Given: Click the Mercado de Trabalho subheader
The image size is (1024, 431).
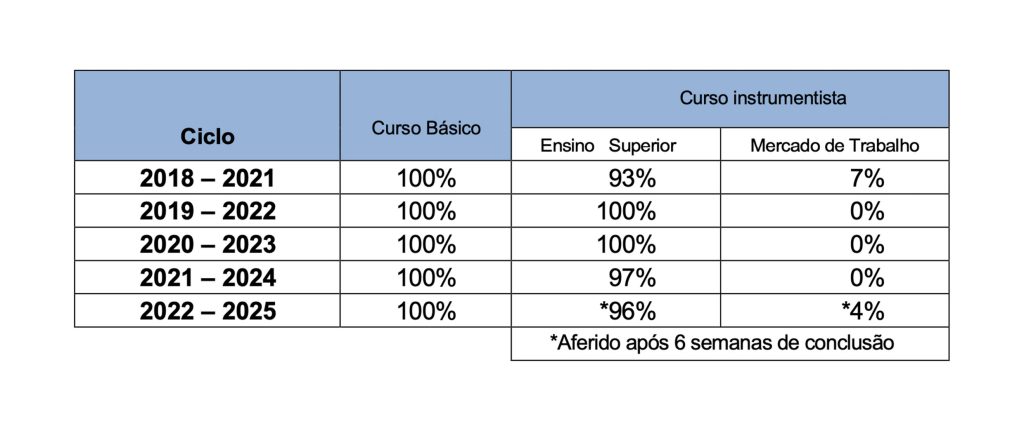Looking at the screenshot, I should [834, 146].
